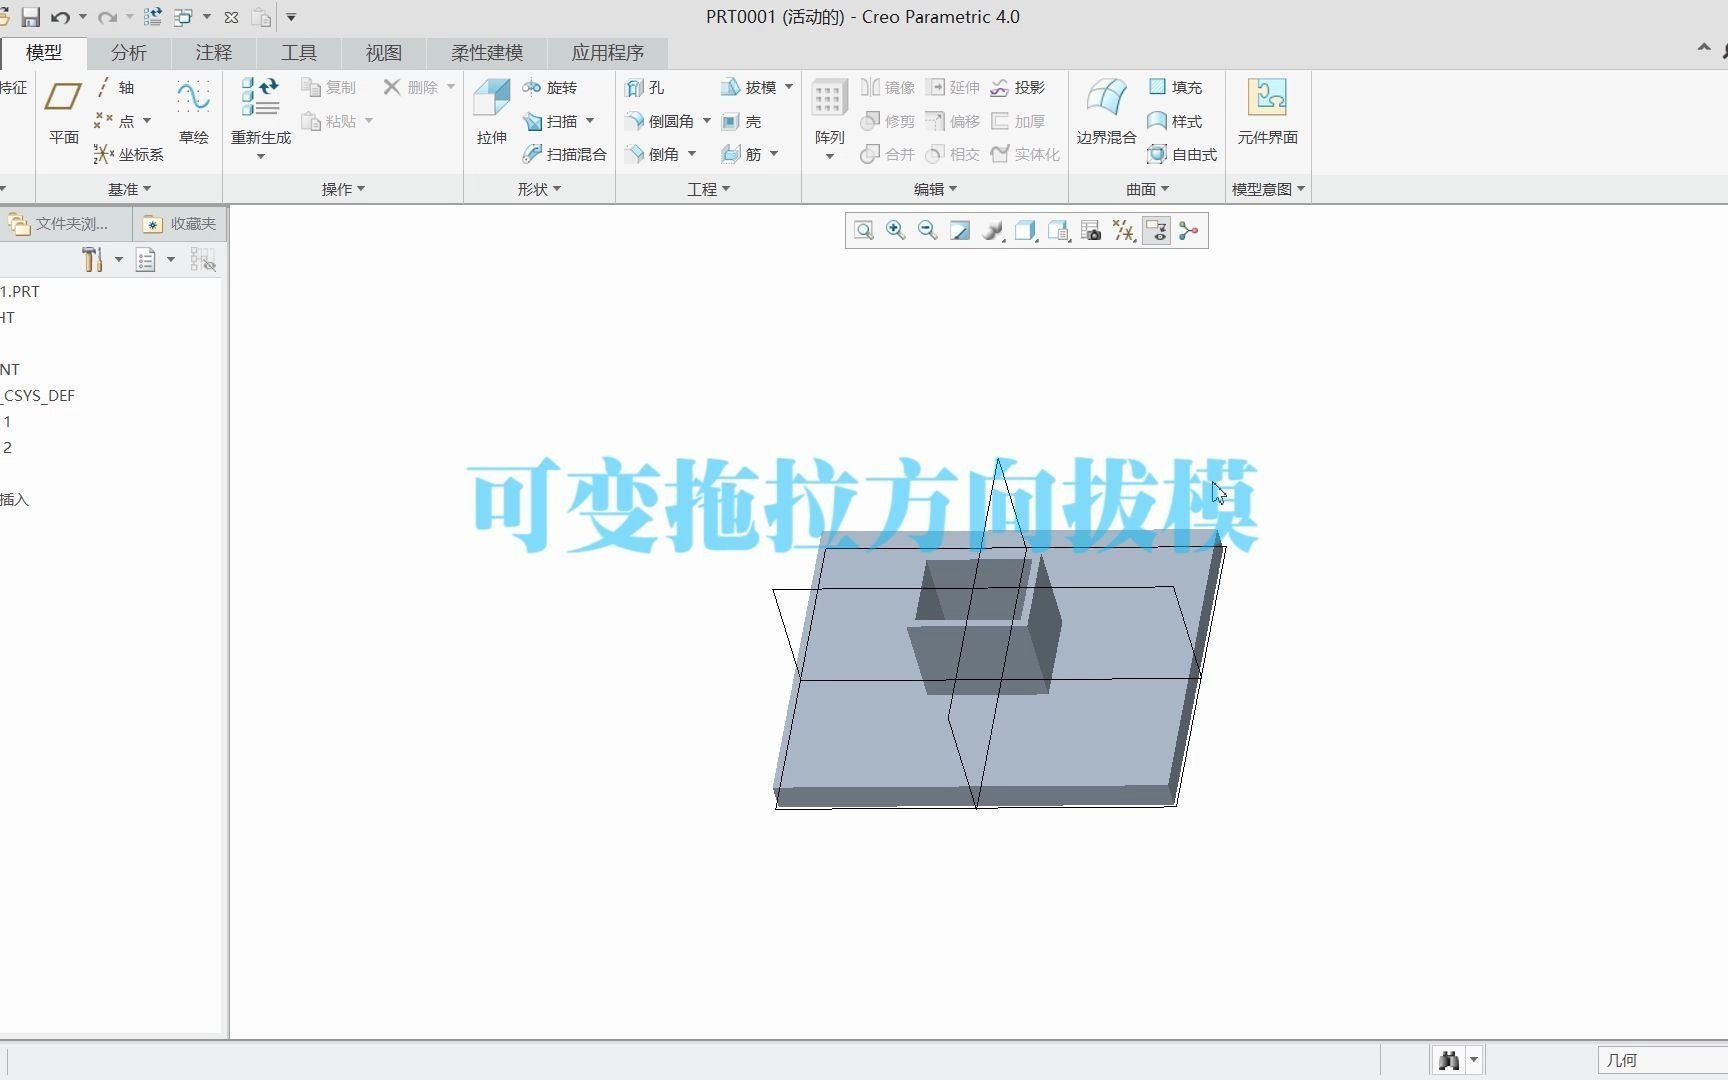Select the 边界混合 boundary blend tool
Viewport: 1728px width, 1080px height.
[1106, 111]
